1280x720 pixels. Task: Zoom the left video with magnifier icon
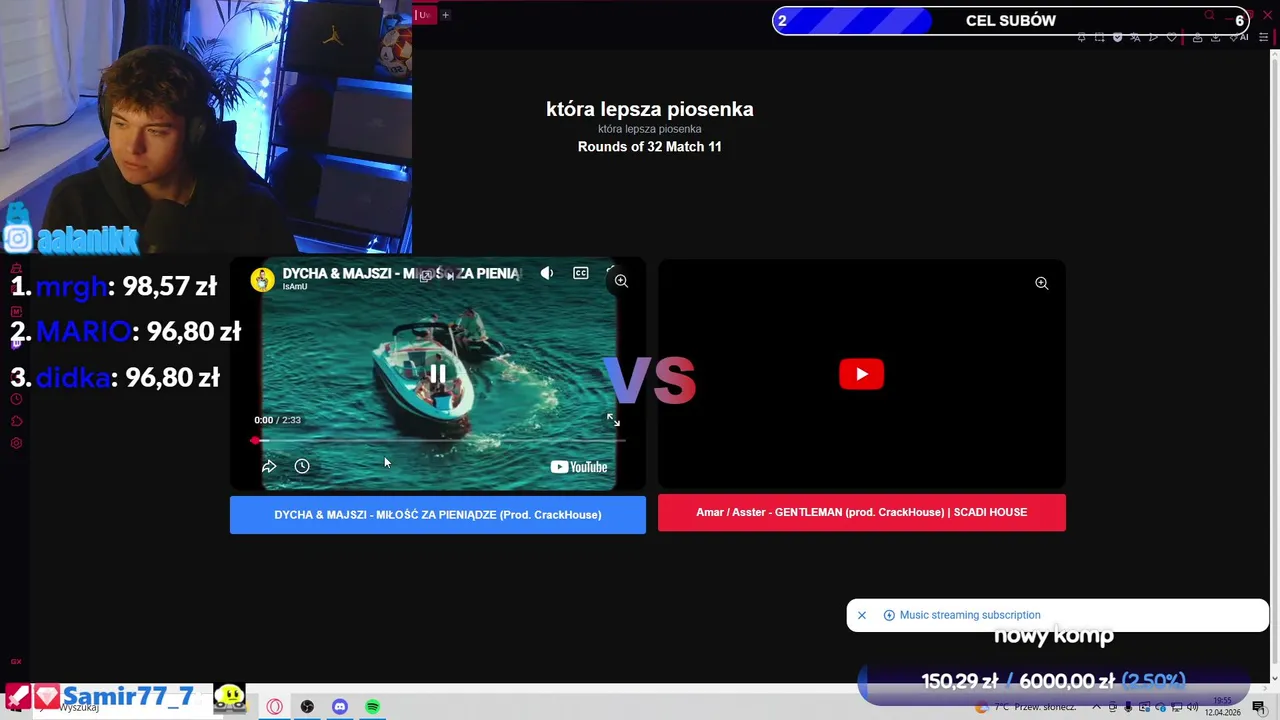[x=621, y=281]
